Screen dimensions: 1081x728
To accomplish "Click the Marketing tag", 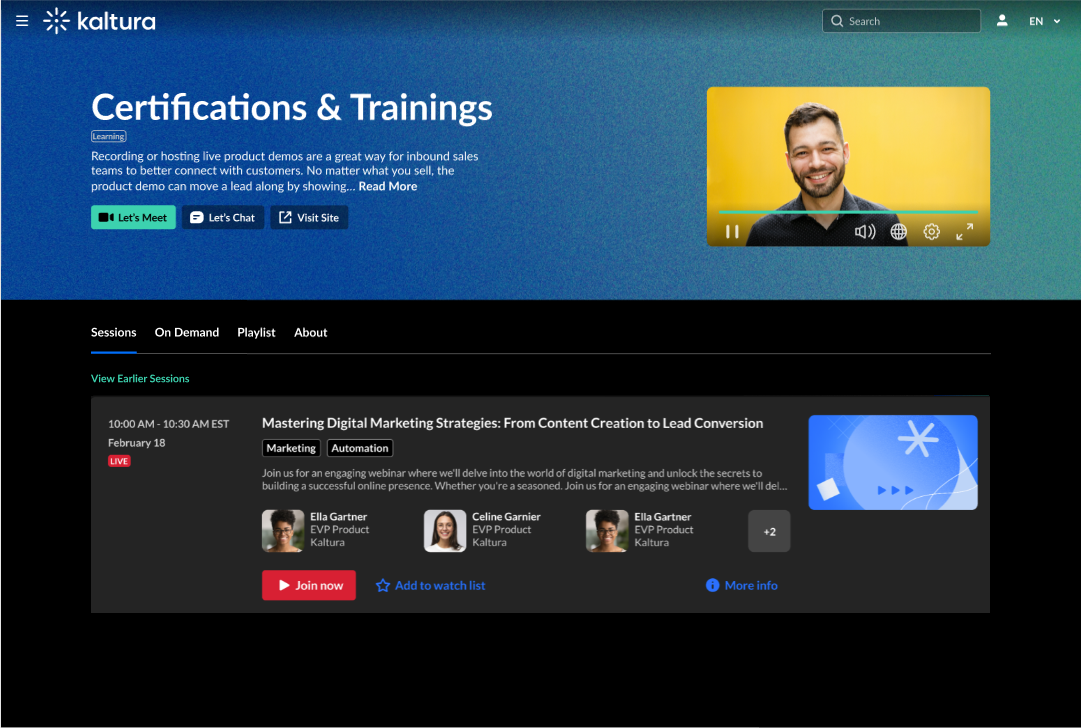I will tap(291, 448).
